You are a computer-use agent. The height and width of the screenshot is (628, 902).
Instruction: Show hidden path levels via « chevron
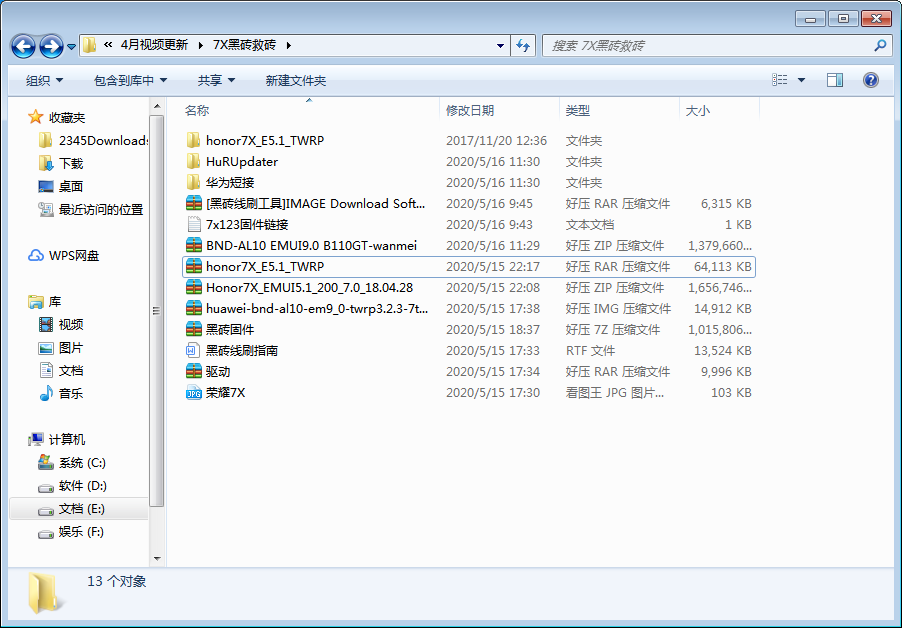click(x=108, y=45)
